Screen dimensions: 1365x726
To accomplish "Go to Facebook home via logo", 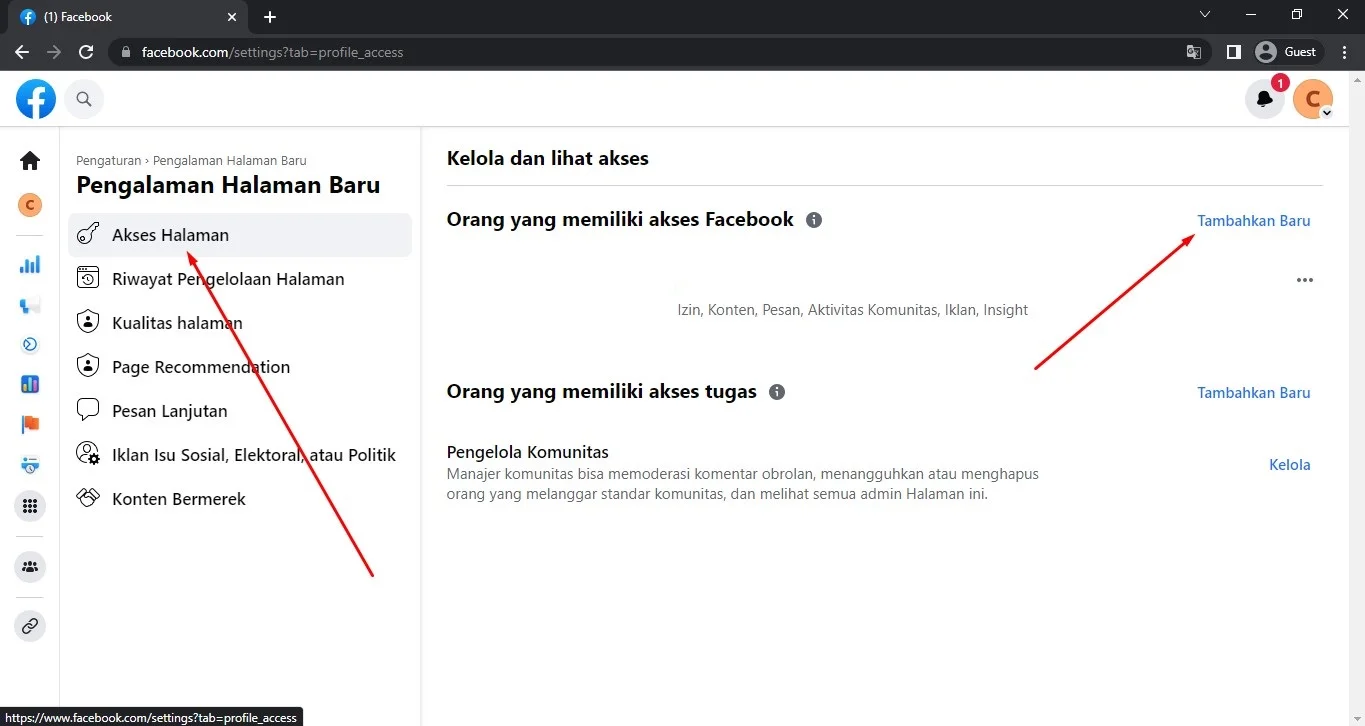I will pos(36,99).
